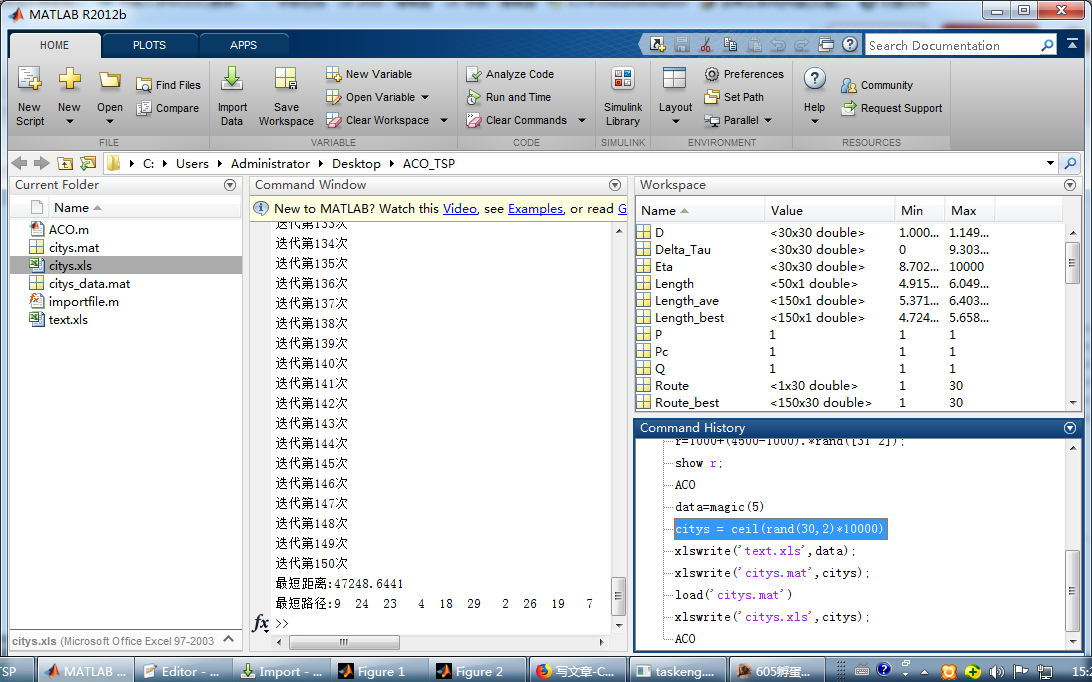
Task: Click Run and Time
Action: pos(509,97)
